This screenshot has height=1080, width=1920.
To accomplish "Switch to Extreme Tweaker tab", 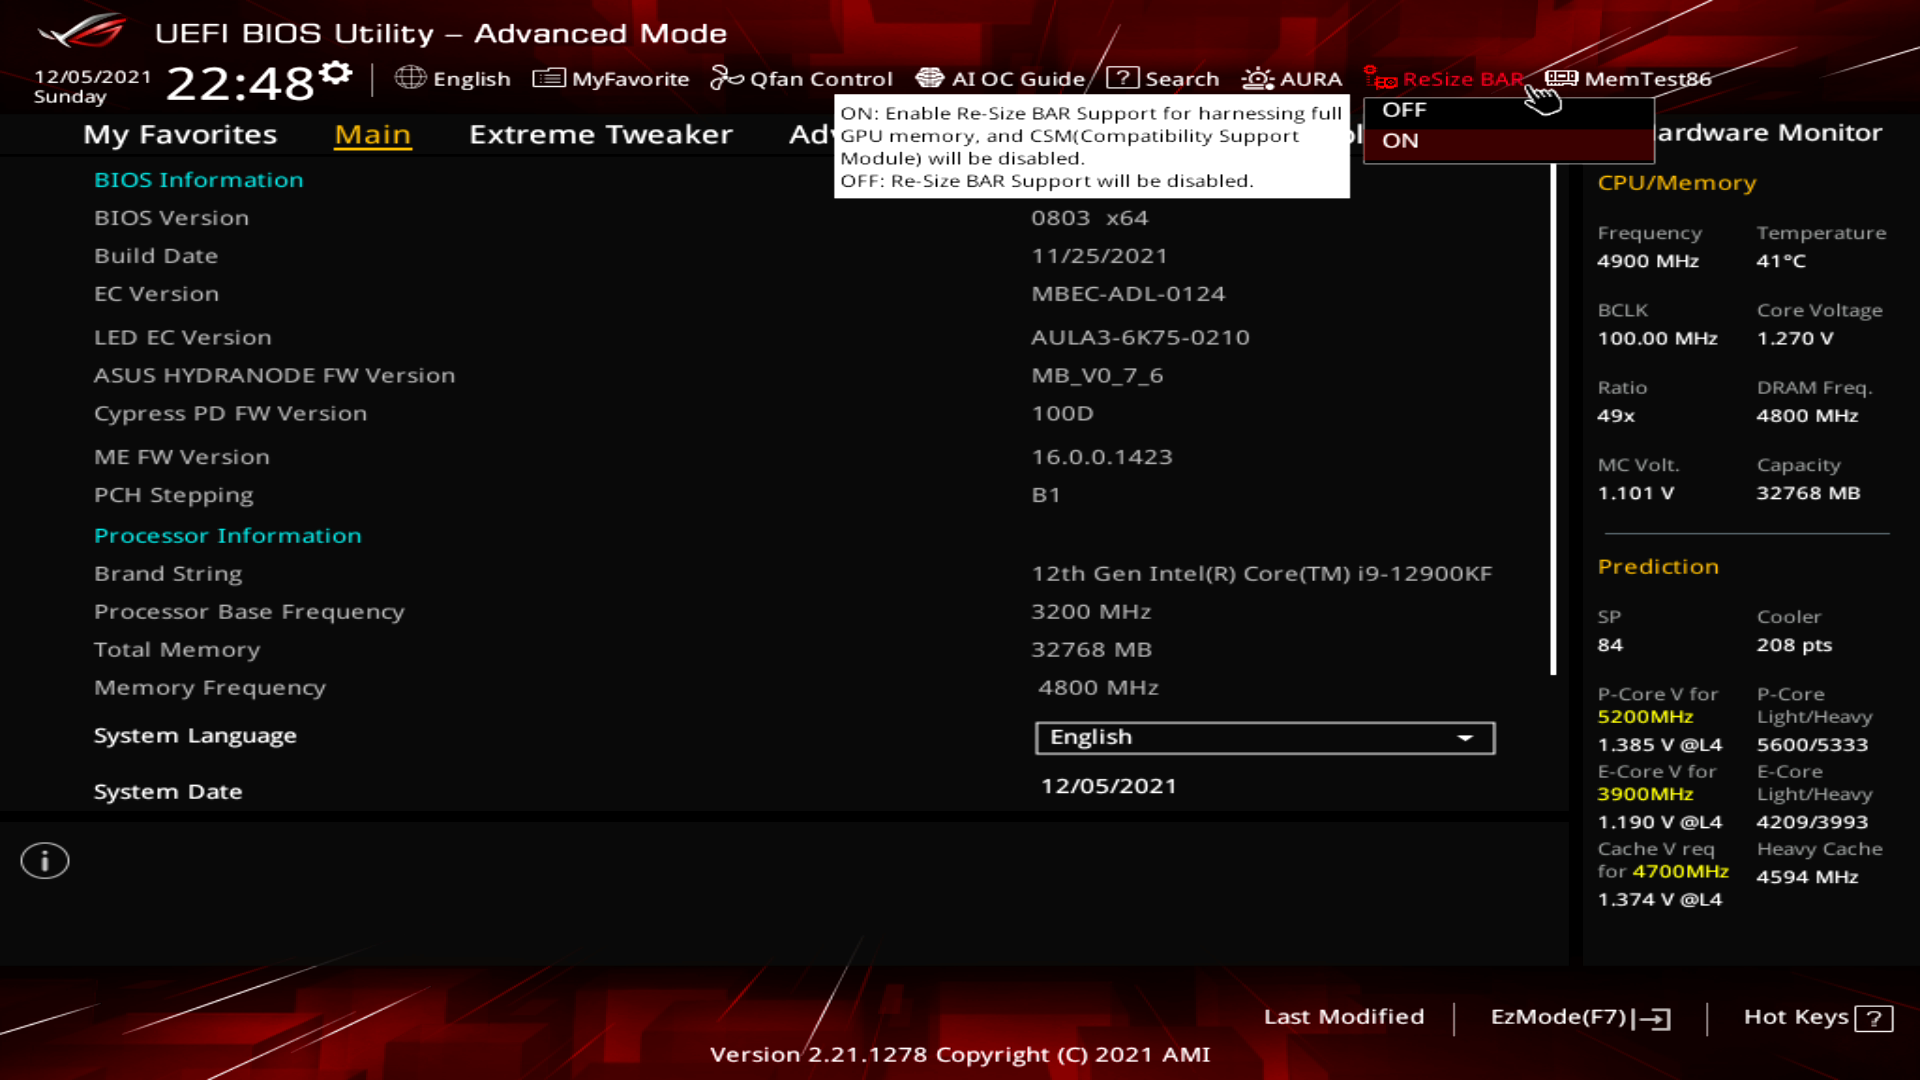I will point(600,134).
